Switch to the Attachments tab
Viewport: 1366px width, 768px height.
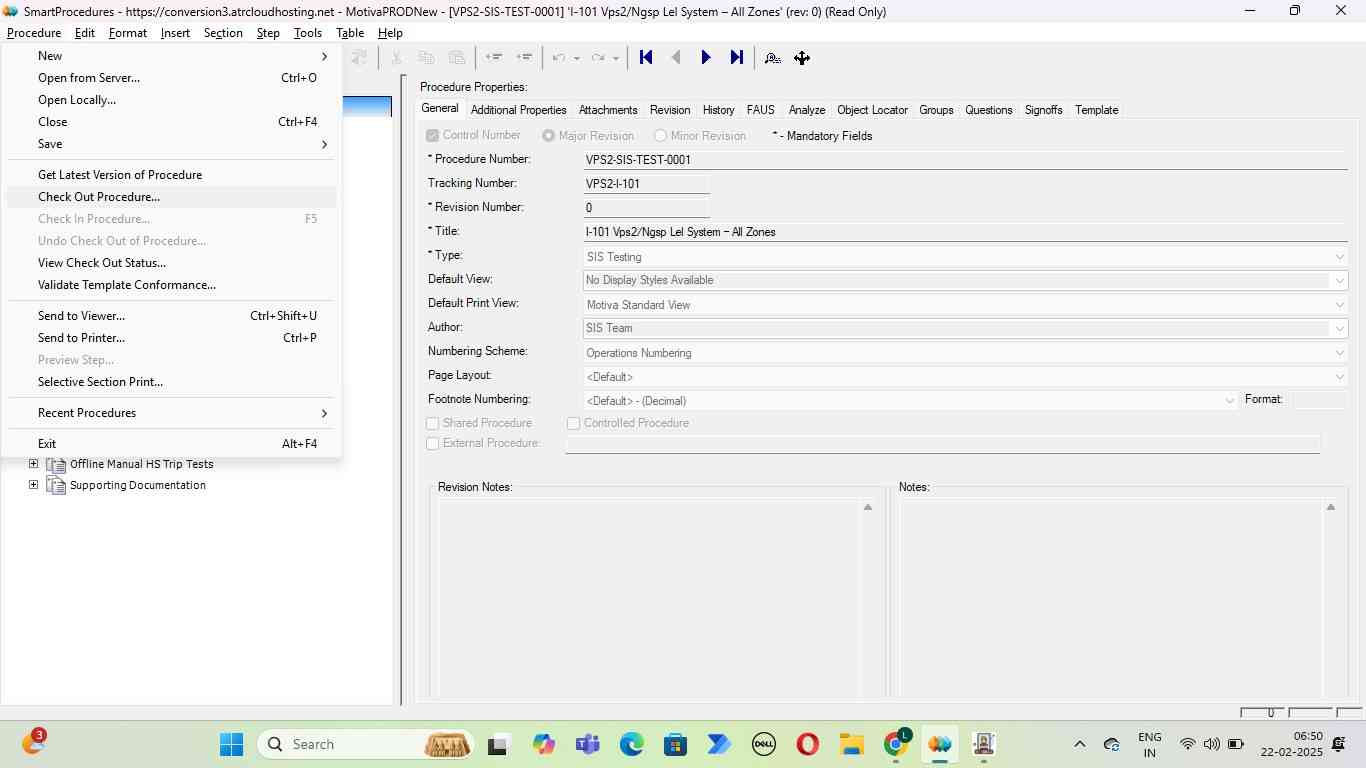[x=608, y=110]
